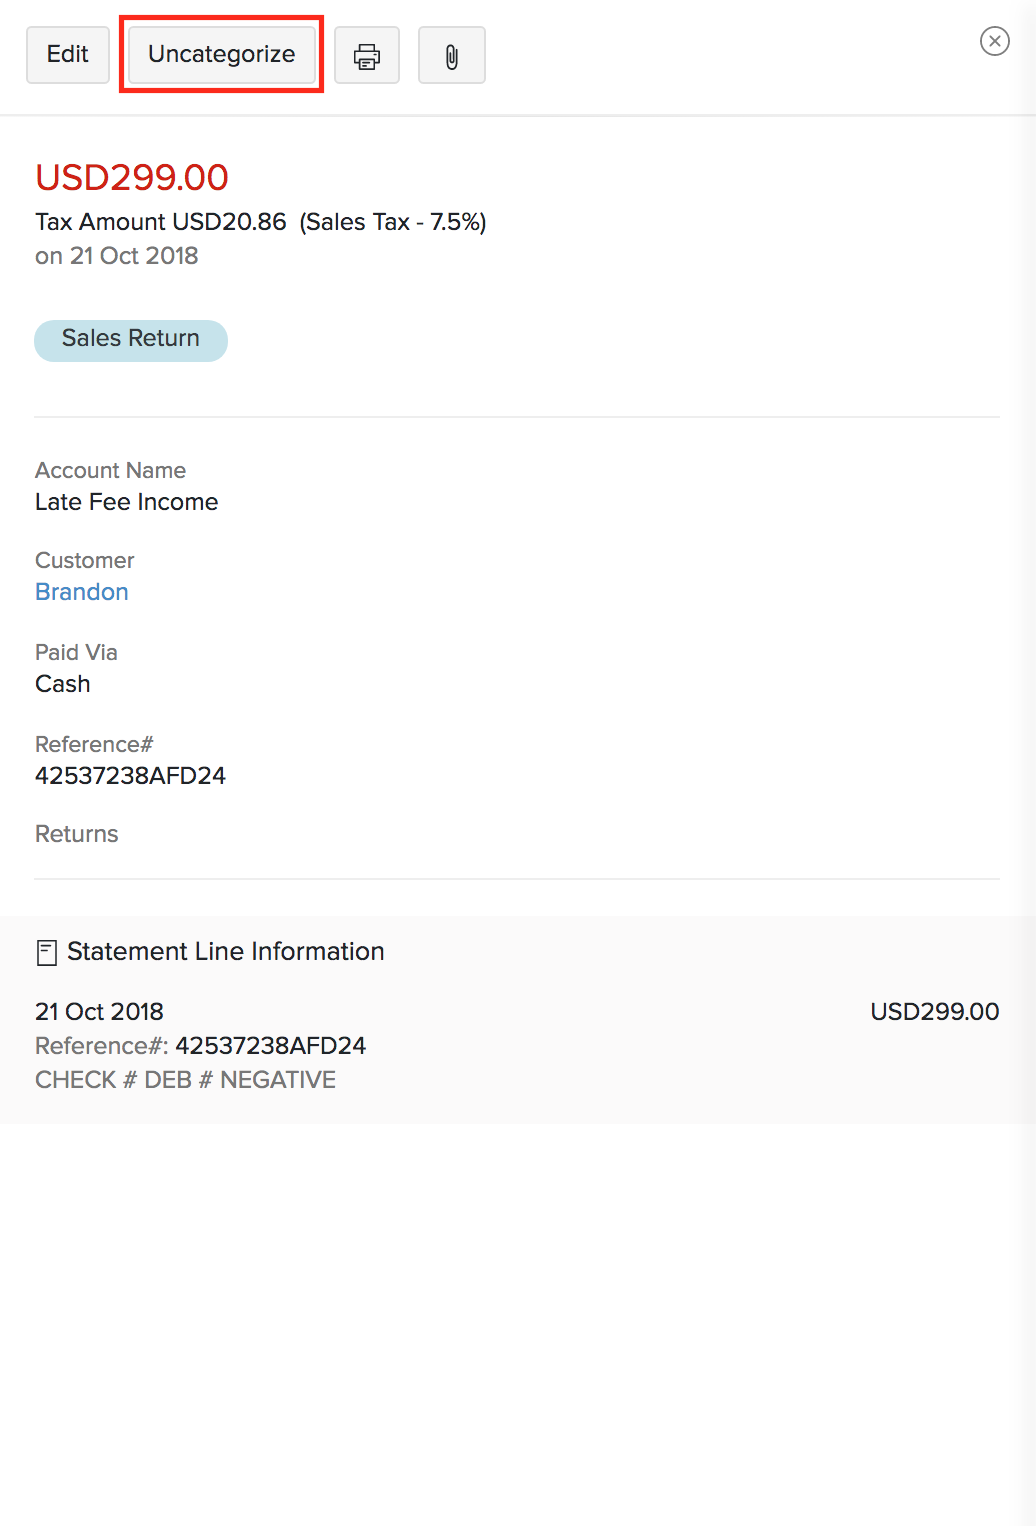Click the Statement Line Information document icon
1036x1526 pixels.
point(46,952)
